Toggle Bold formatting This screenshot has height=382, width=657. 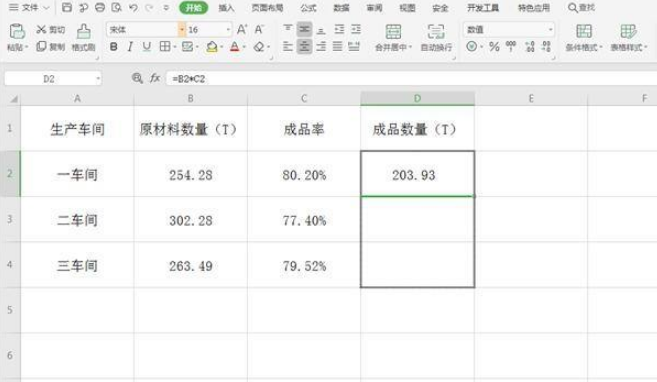[x=114, y=46]
